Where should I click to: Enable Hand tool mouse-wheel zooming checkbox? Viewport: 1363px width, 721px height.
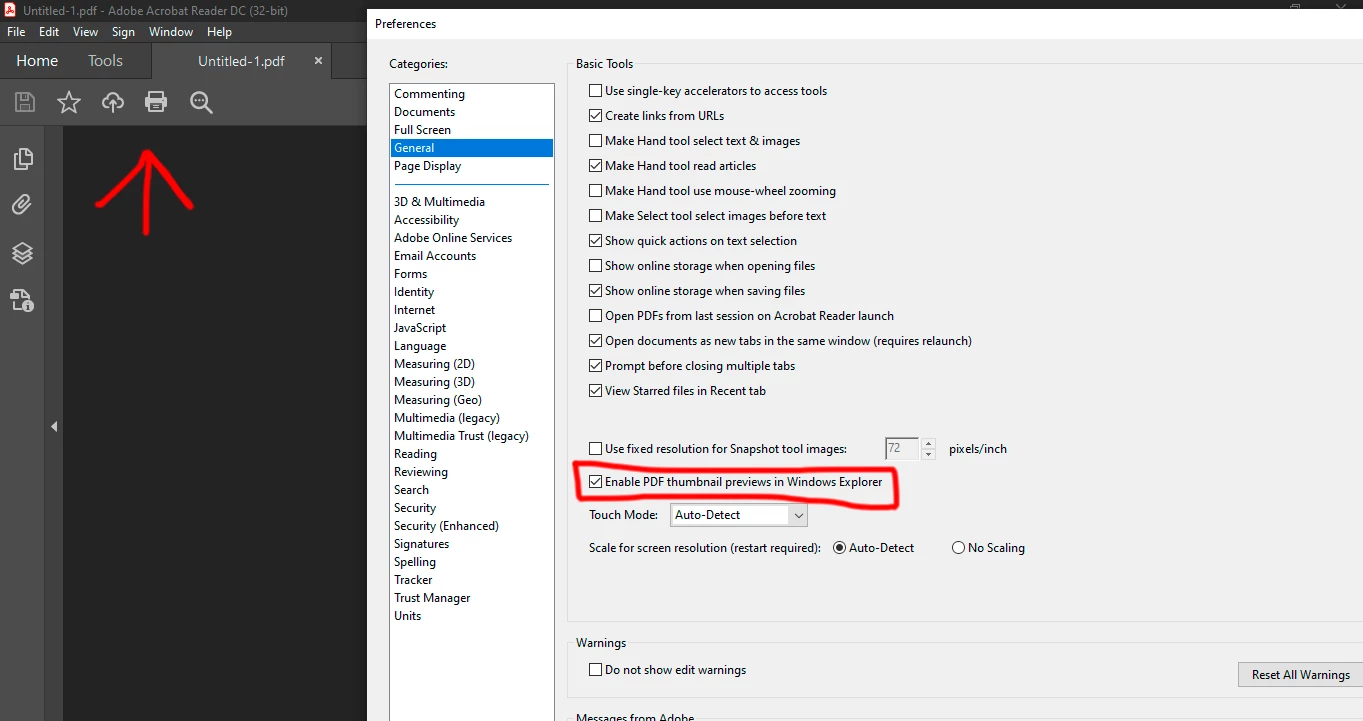tap(596, 191)
